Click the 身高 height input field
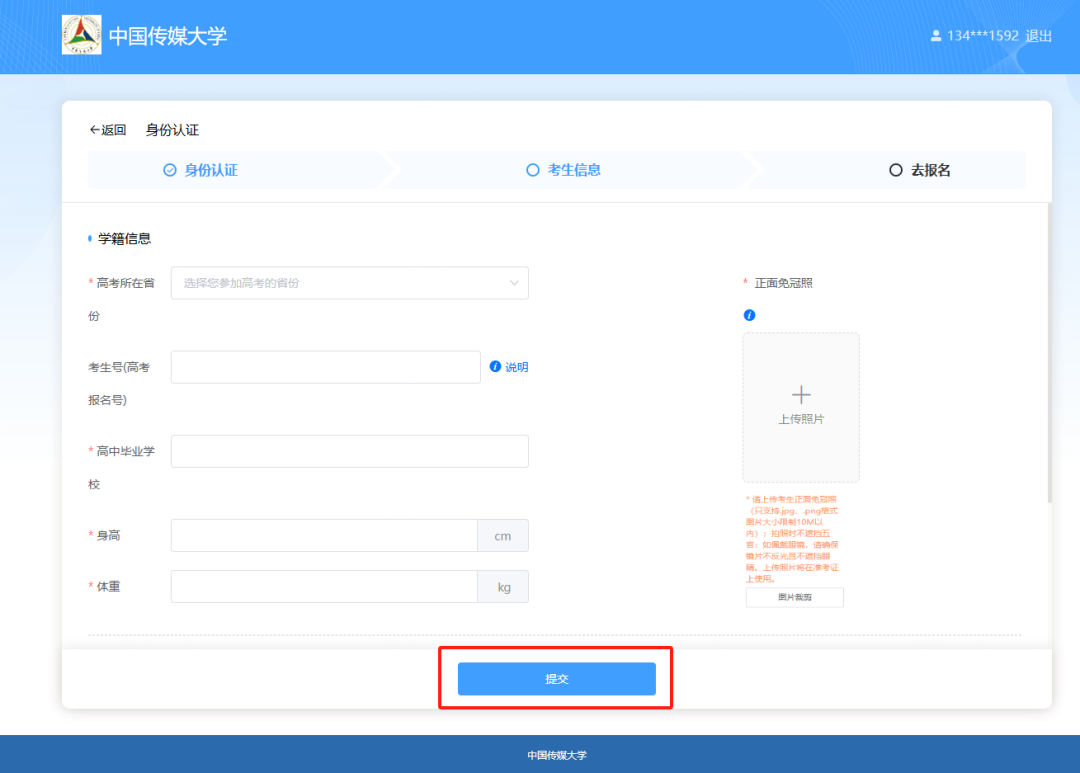 pos(324,535)
